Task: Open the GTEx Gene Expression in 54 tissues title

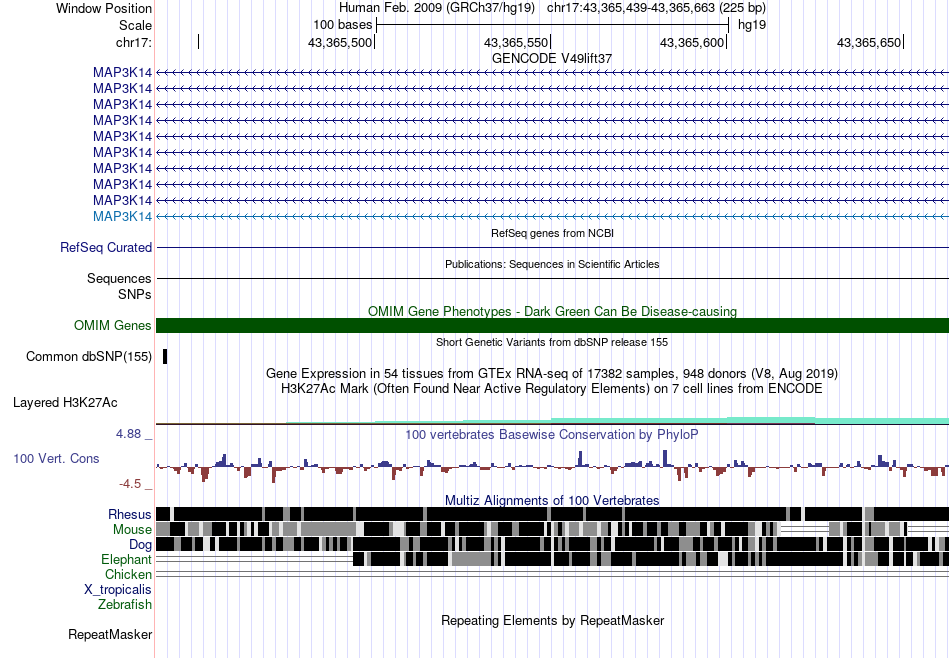Action: 552,373
